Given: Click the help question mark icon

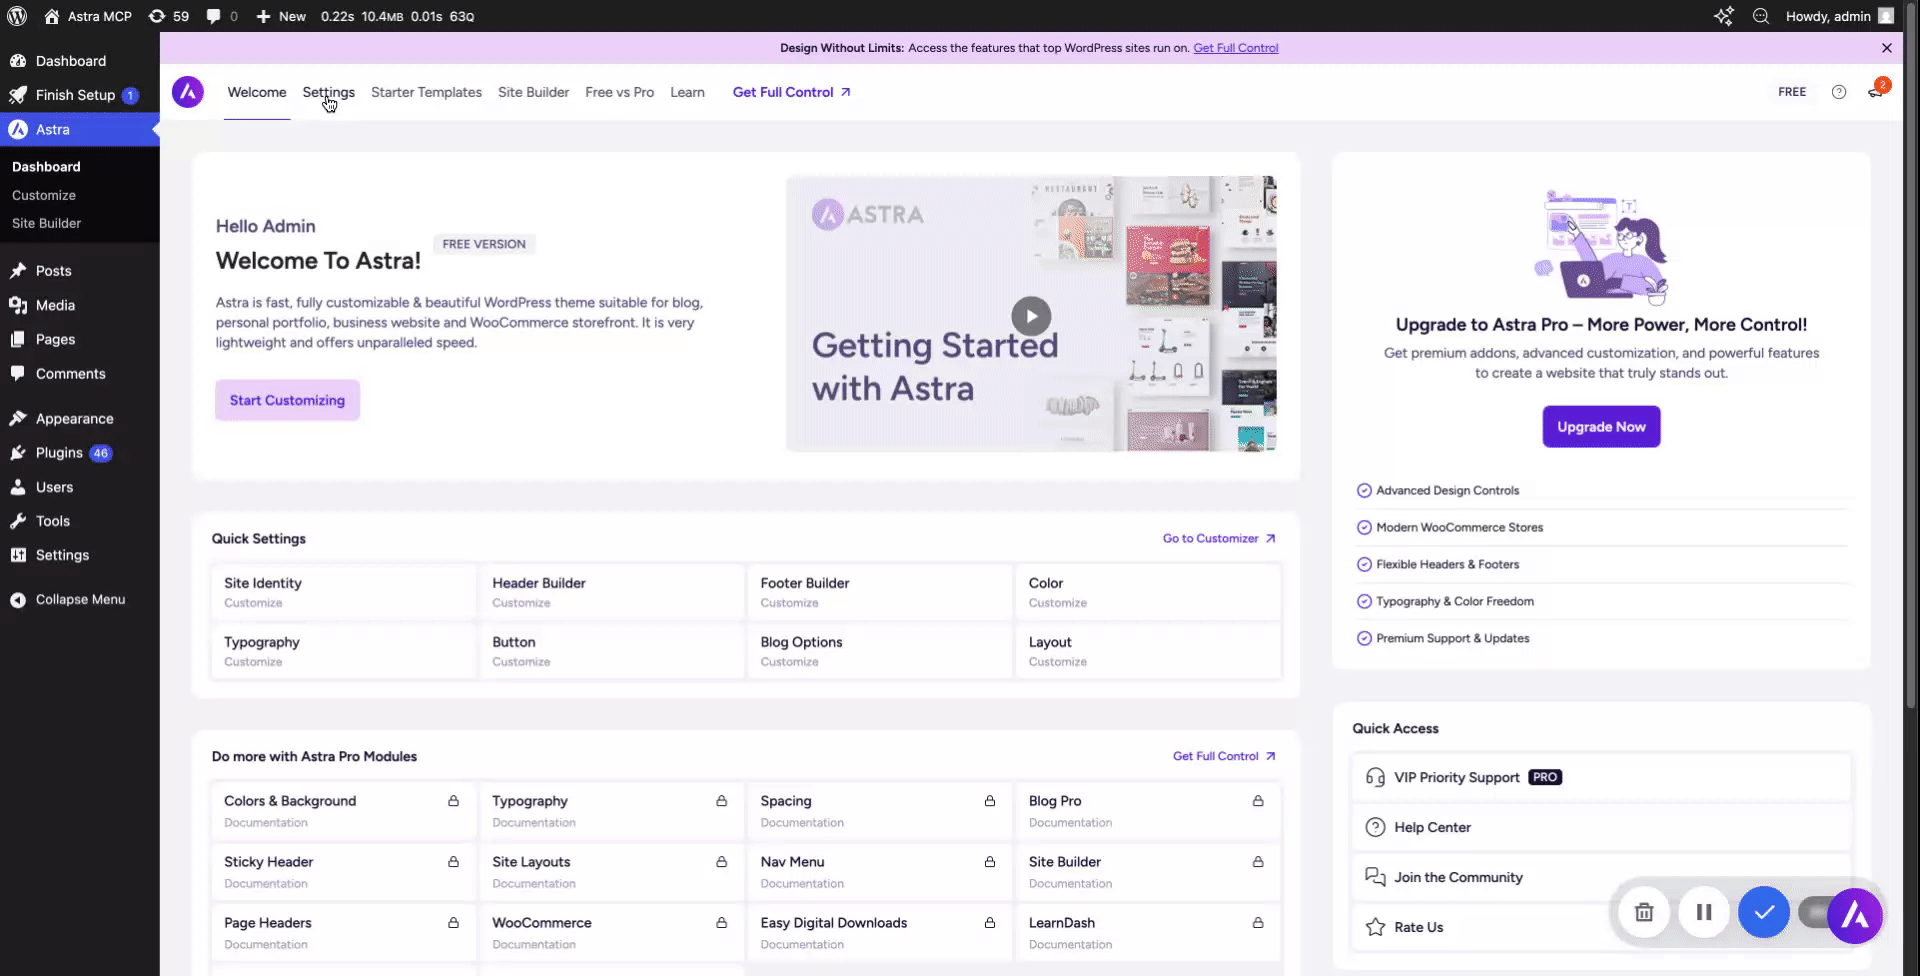Looking at the screenshot, I should [1839, 92].
